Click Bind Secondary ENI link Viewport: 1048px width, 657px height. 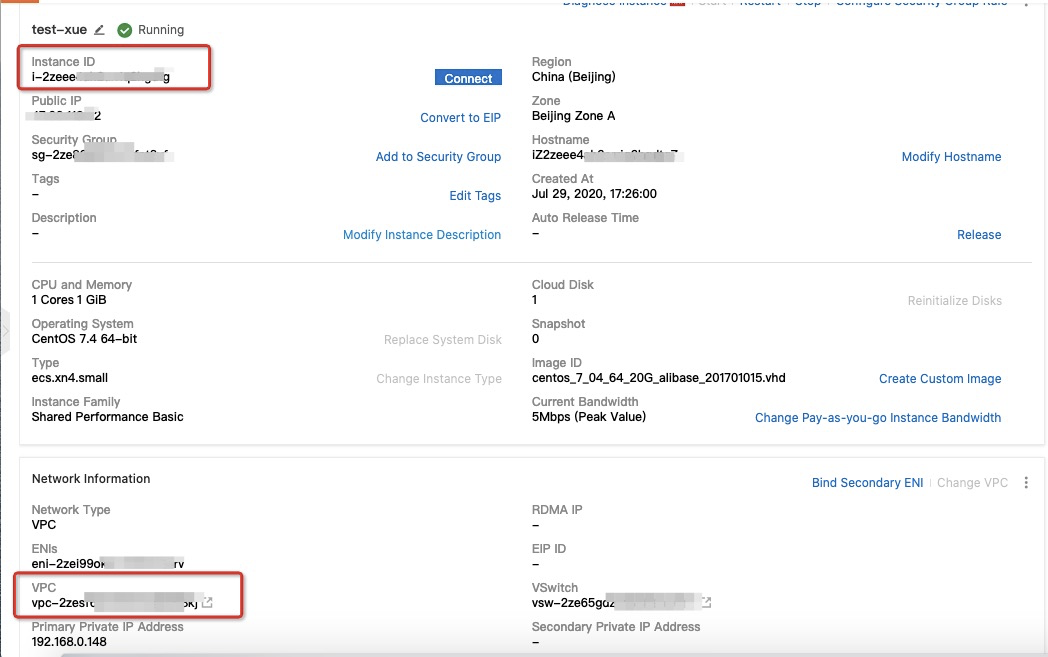pos(867,483)
